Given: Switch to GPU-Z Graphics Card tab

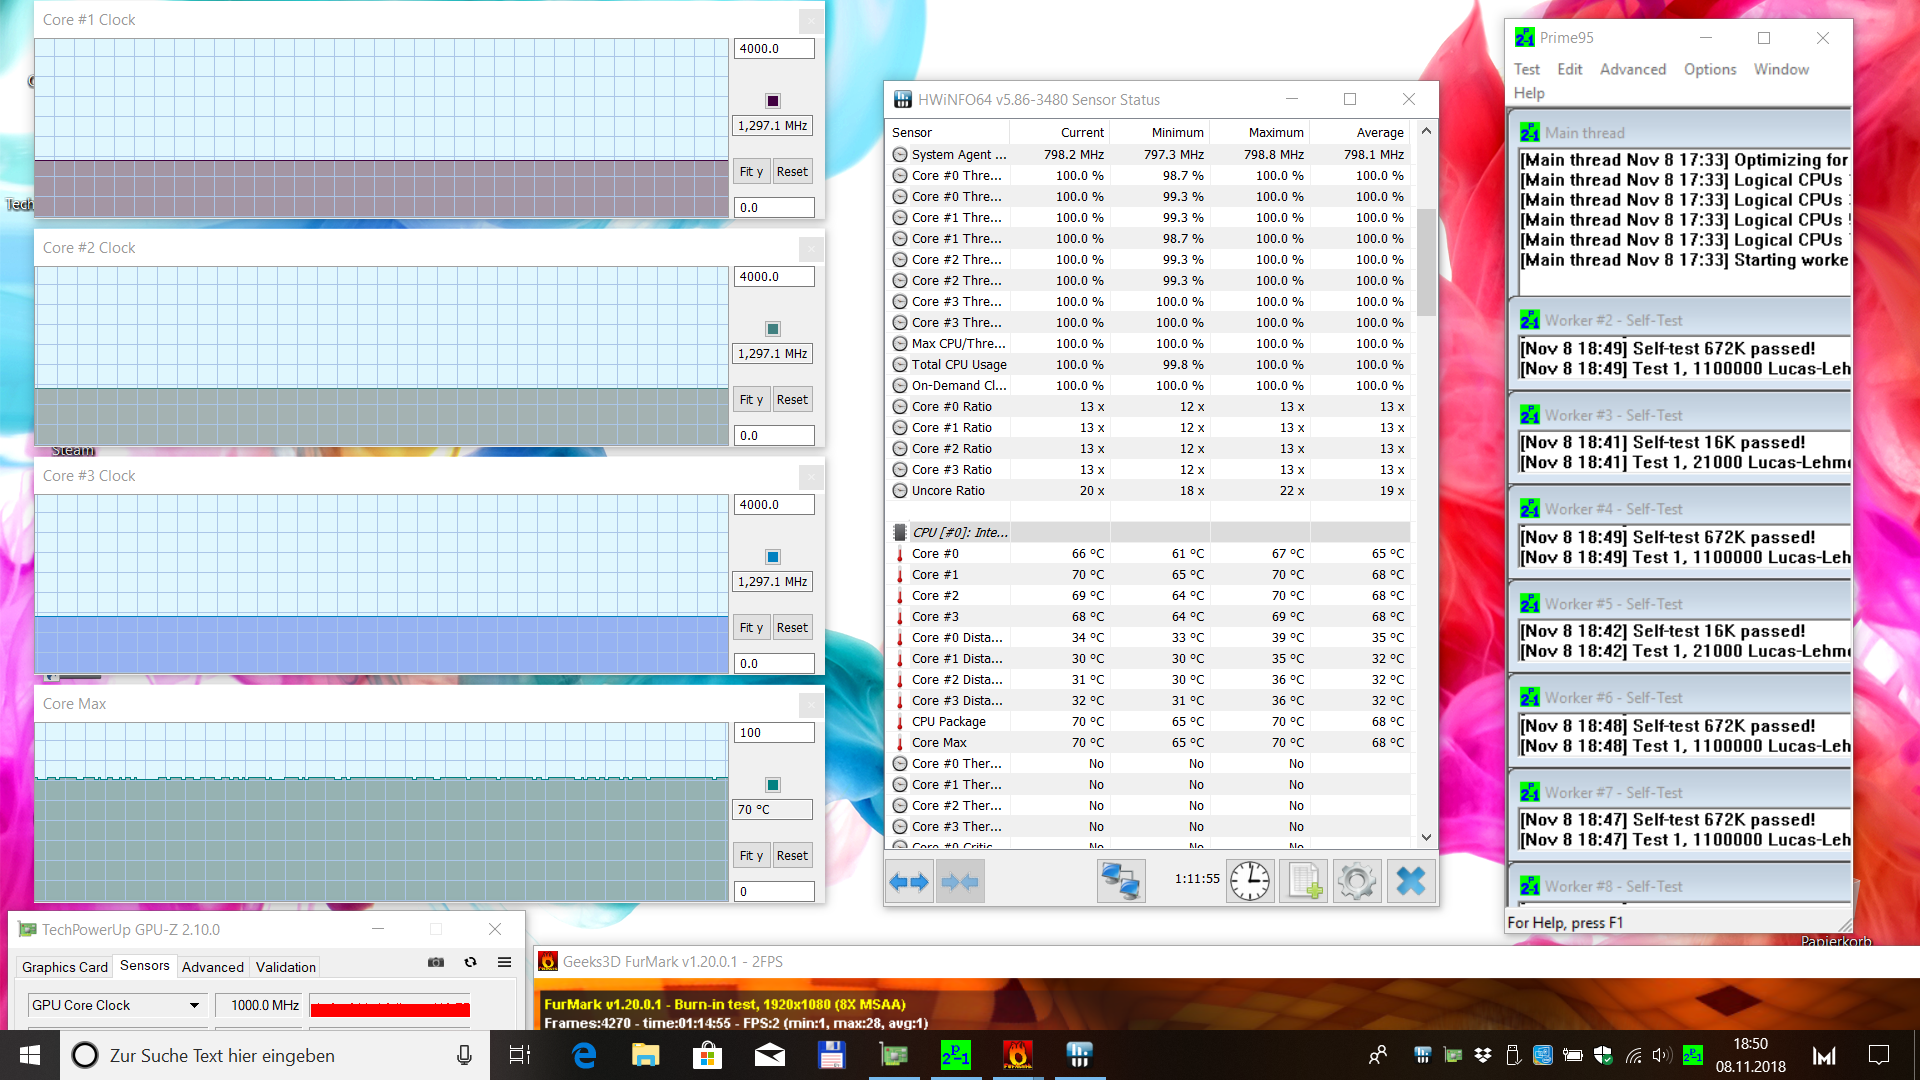Looking at the screenshot, I should pyautogui.click(x=65, y=967).
